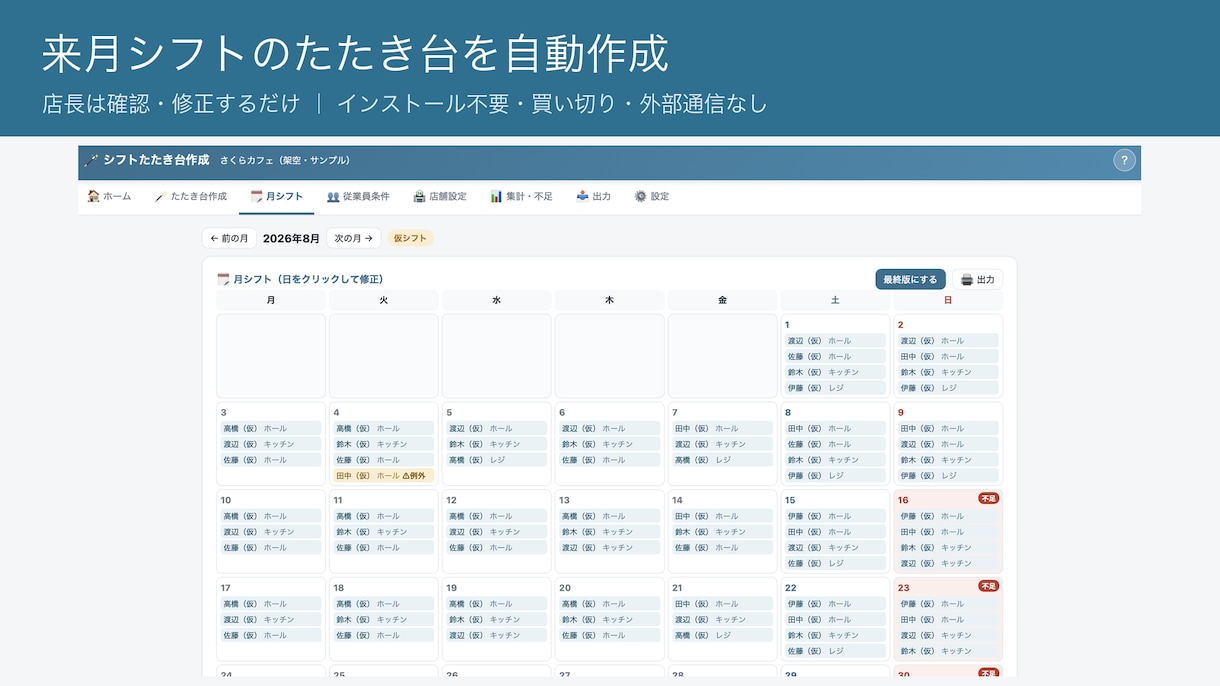The width and height of the screenshot is (1220, 686).
Task: Click the calendar icon beside the 月シフト panel heading
Action: 223,279
